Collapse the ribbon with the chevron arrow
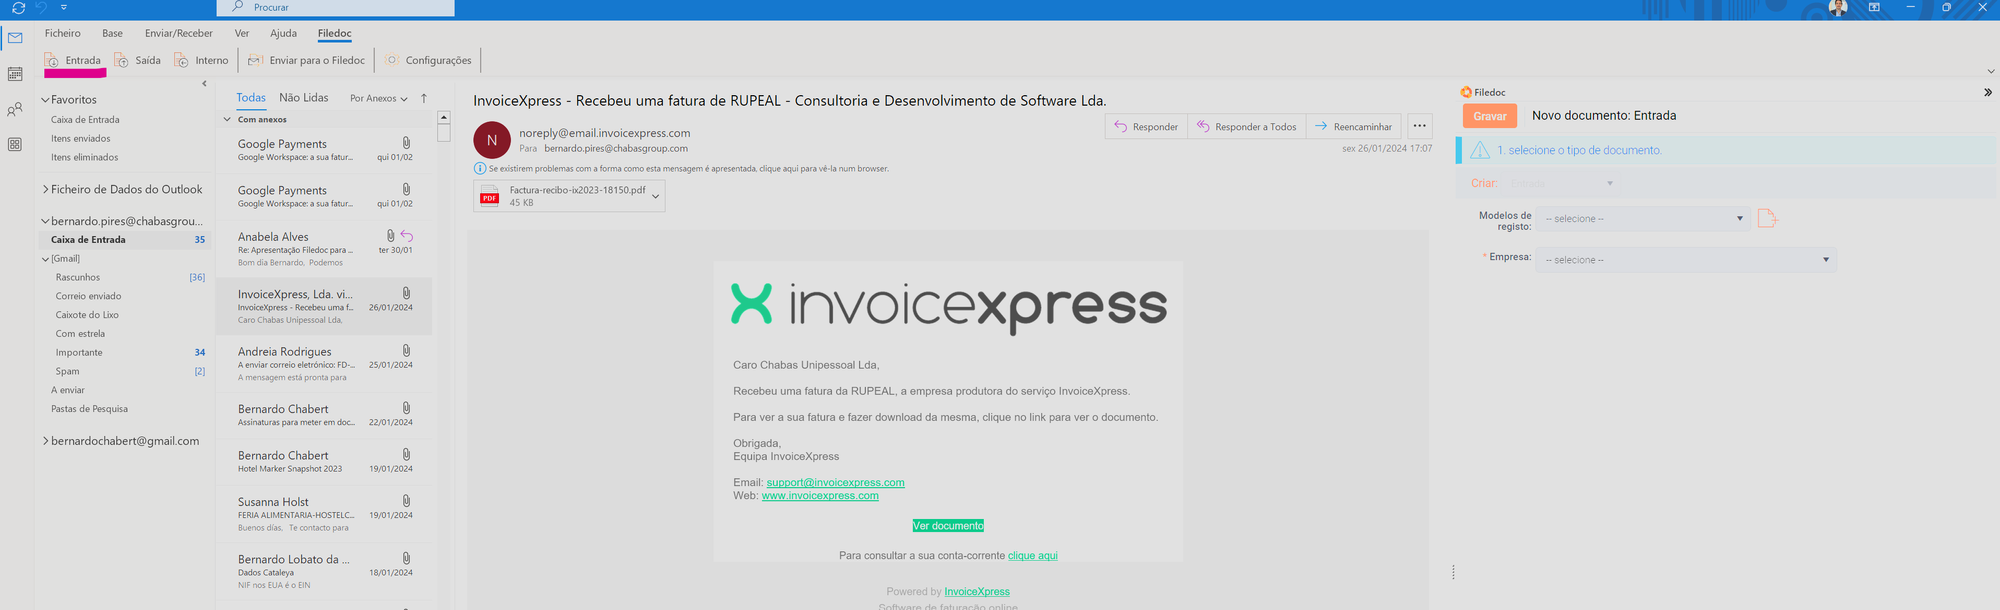The height and width of the screenshot is (610, 2000). 1991,71
